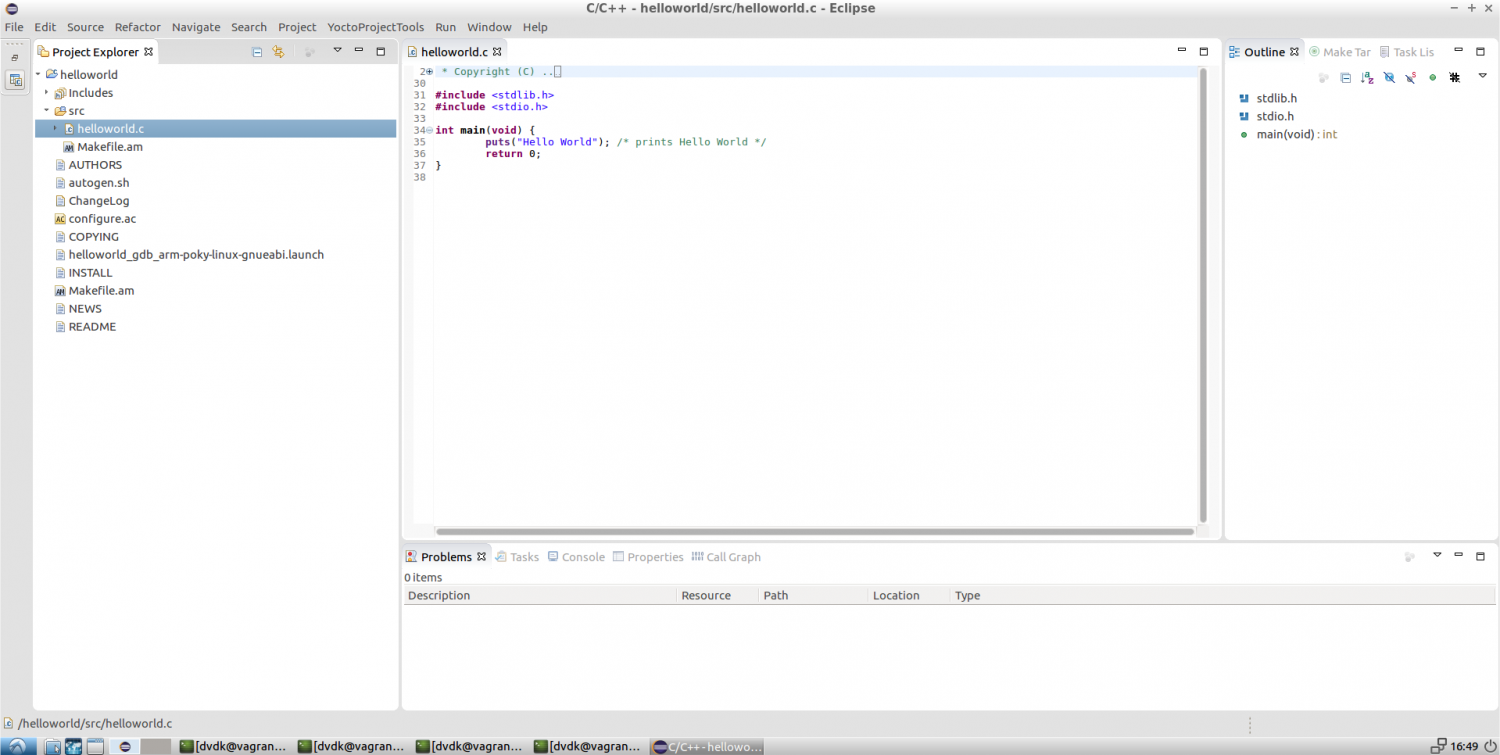Collapse all in Project Explorer toolbar
Image resolution: width=1500 pixels, height=755 pixels.
click(x=257, y=52)
